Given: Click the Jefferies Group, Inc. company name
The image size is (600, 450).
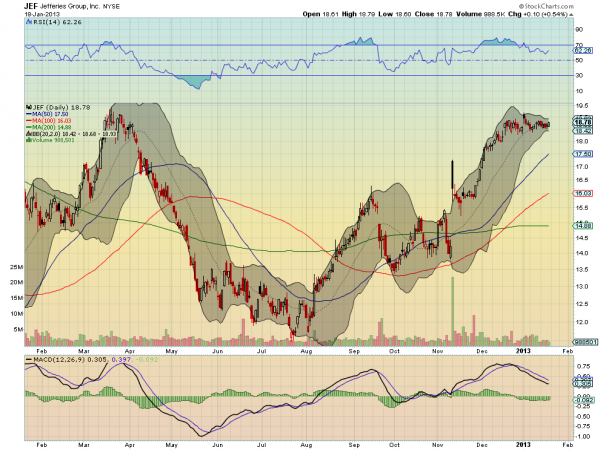Looking at the screenshot, I should pos(69,7).
